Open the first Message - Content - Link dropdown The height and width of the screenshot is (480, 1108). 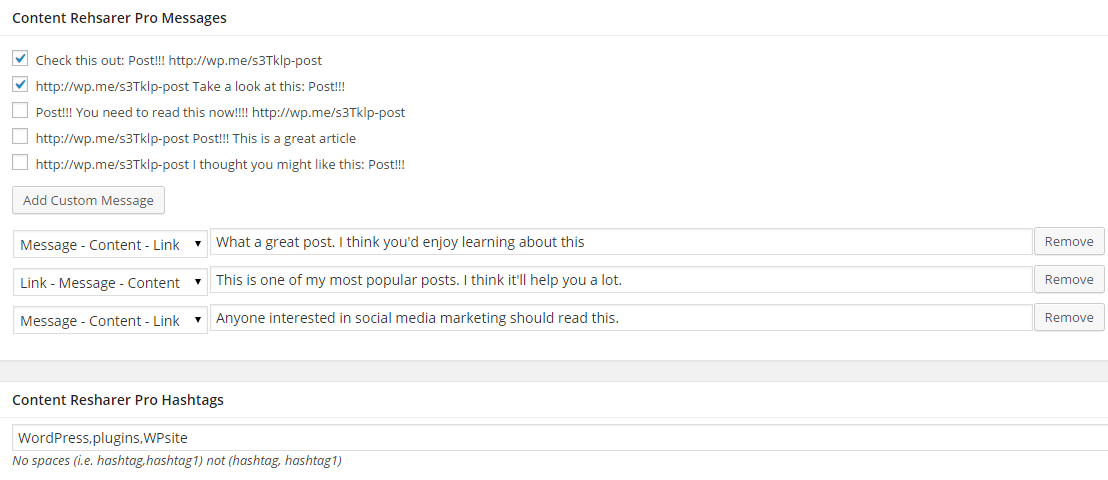pyautogui.click(x=110, y=245)
